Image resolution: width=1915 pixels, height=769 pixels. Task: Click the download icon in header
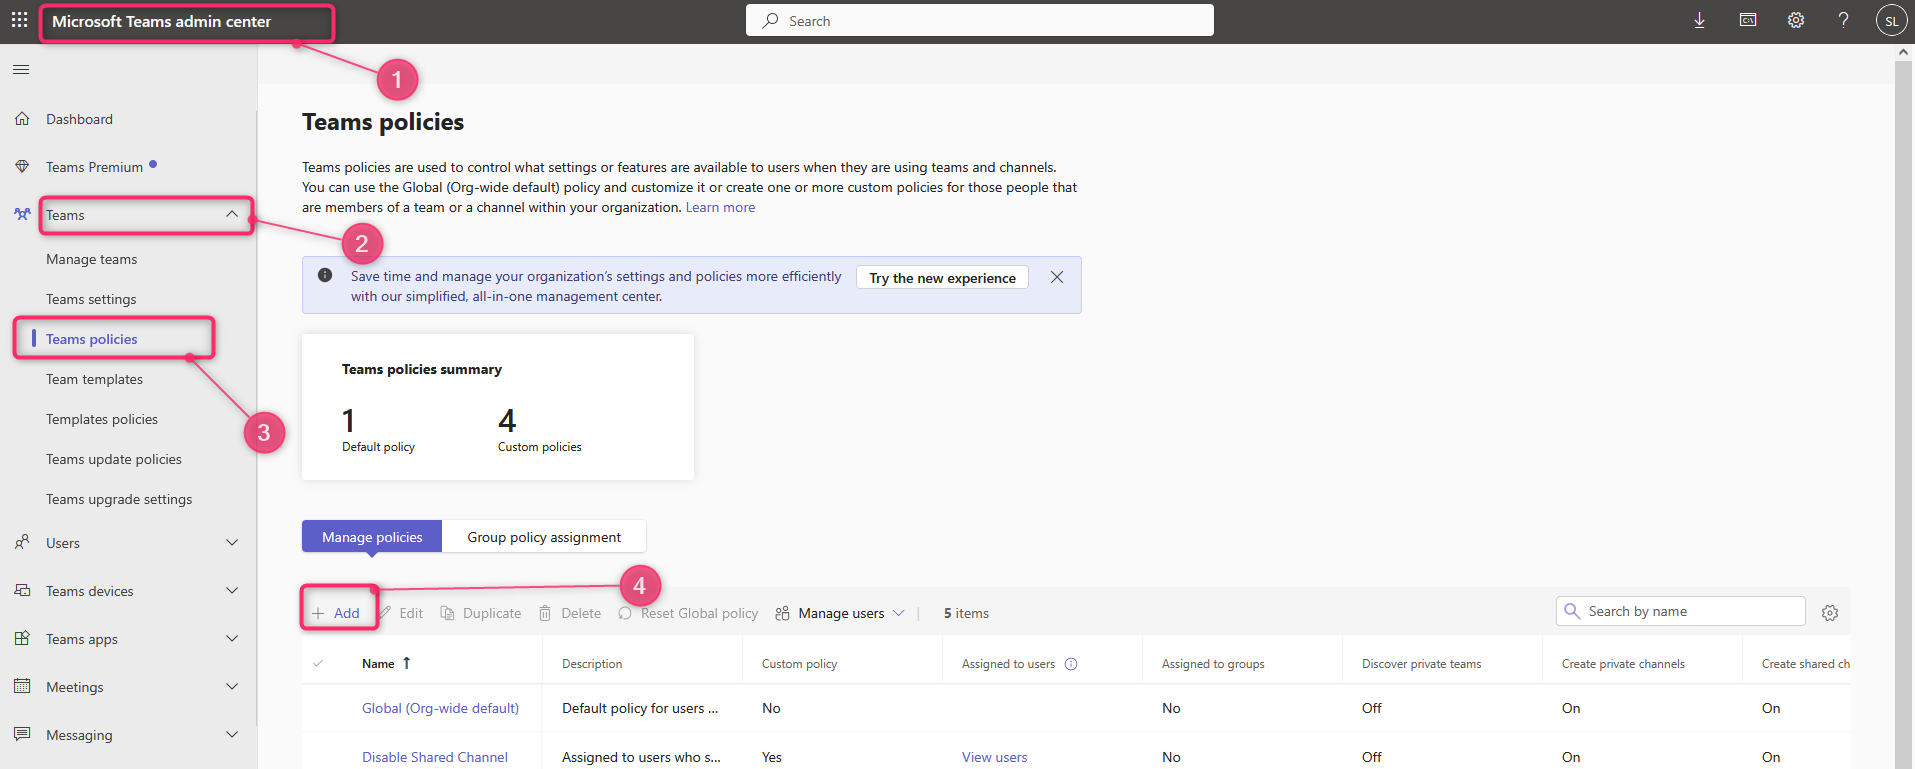(x=1699, y=20)
